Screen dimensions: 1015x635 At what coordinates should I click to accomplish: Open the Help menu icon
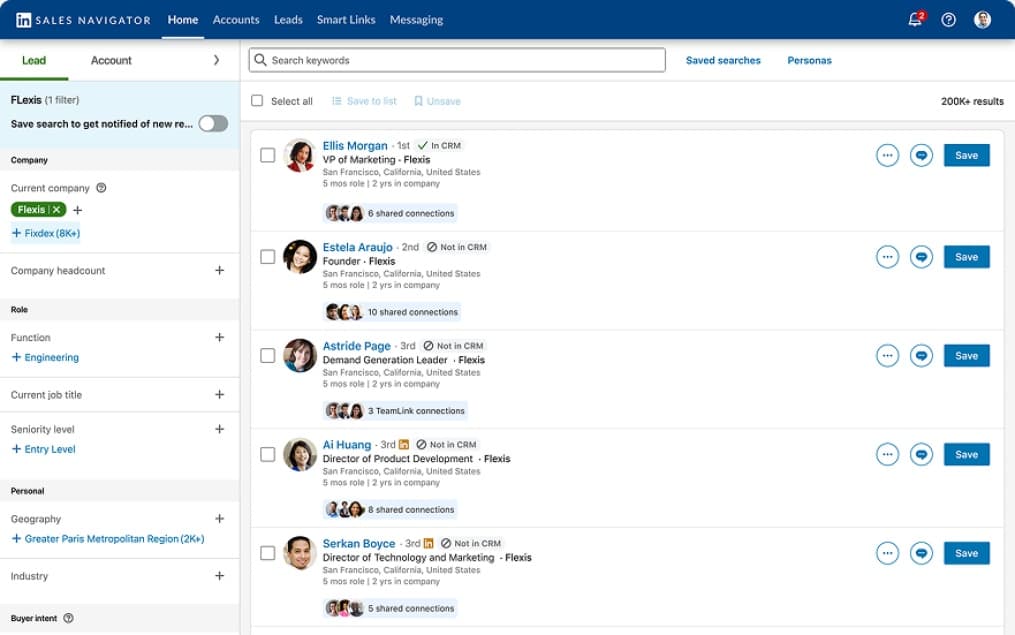click(x=948, y=19)
